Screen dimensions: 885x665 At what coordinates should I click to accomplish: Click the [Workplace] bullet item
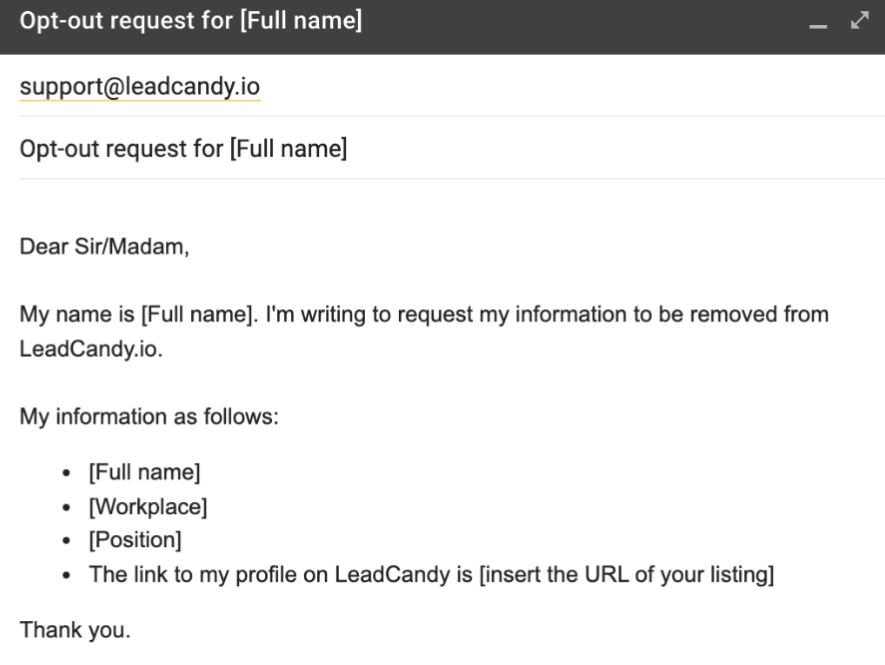click(x=147, y=507)
